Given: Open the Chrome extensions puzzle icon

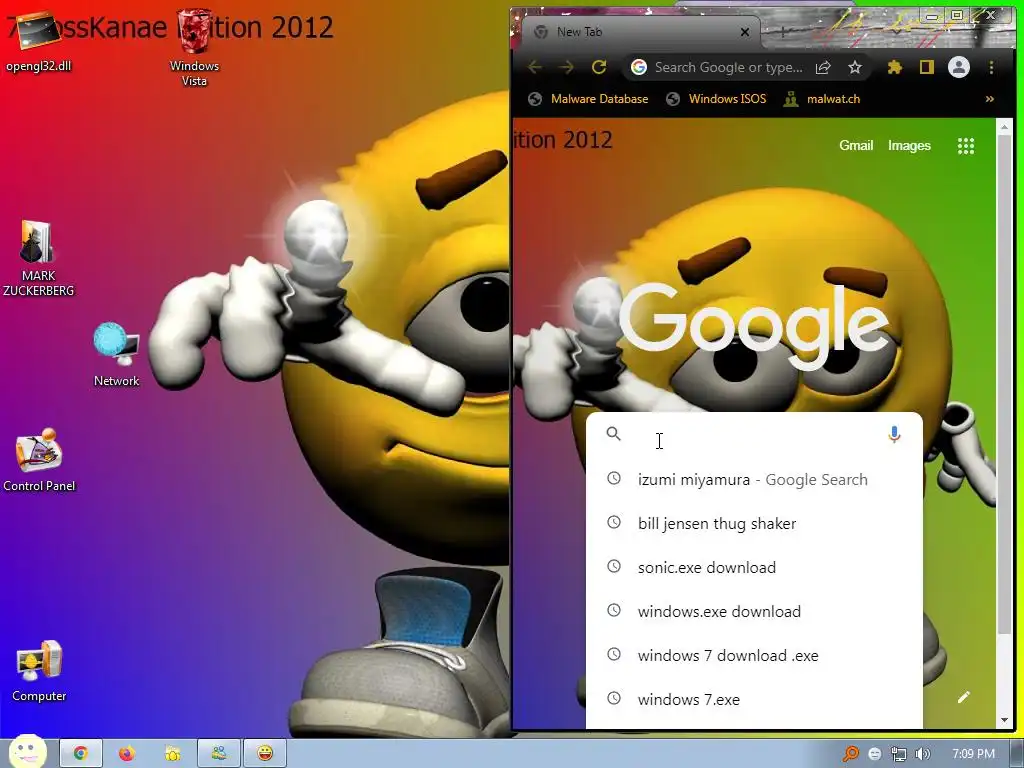Looking at the screenshot, I should point(895,67).
